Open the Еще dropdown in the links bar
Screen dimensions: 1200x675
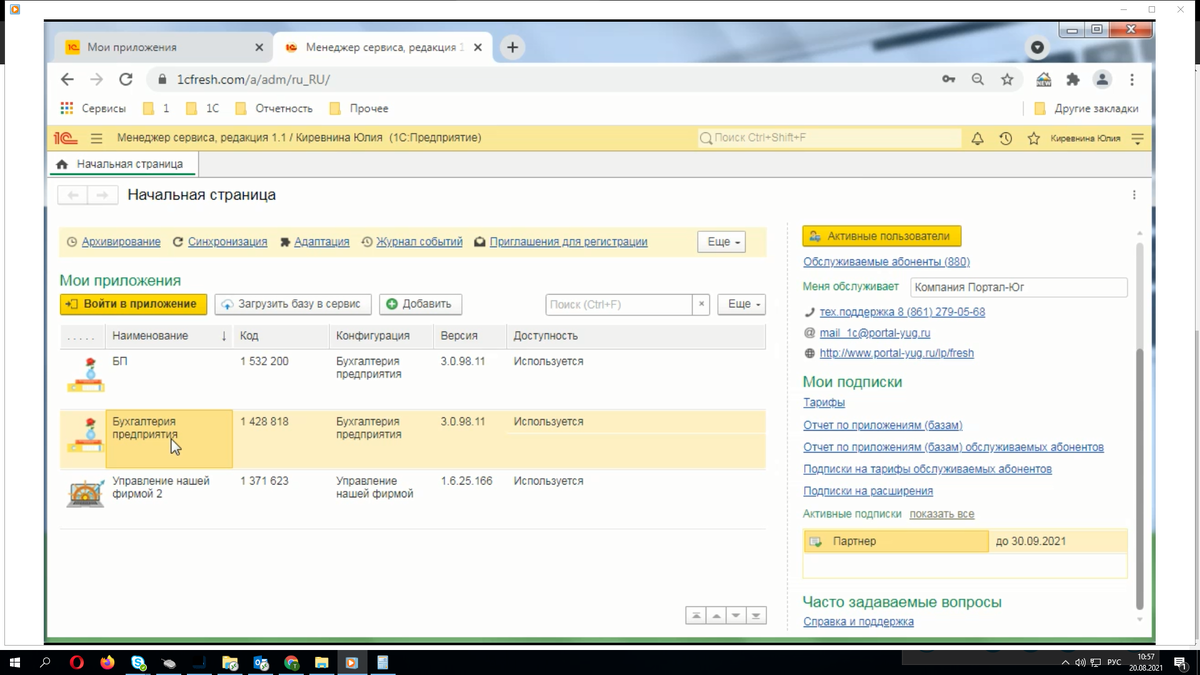pos(722,242)
